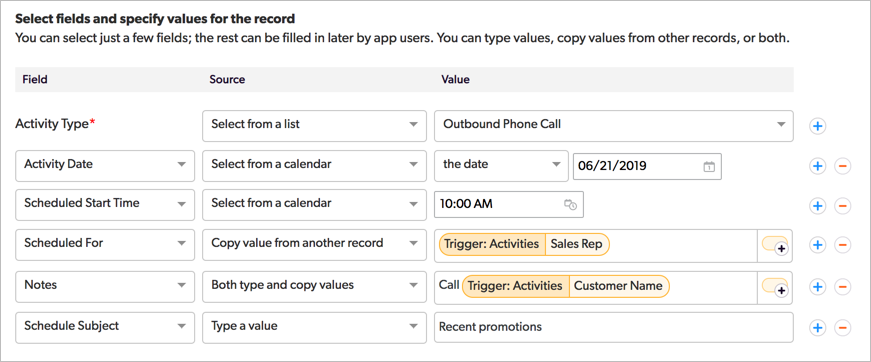
Task: Click the Trigger: Activities part of the Notes token
Action: coord(515,286)
